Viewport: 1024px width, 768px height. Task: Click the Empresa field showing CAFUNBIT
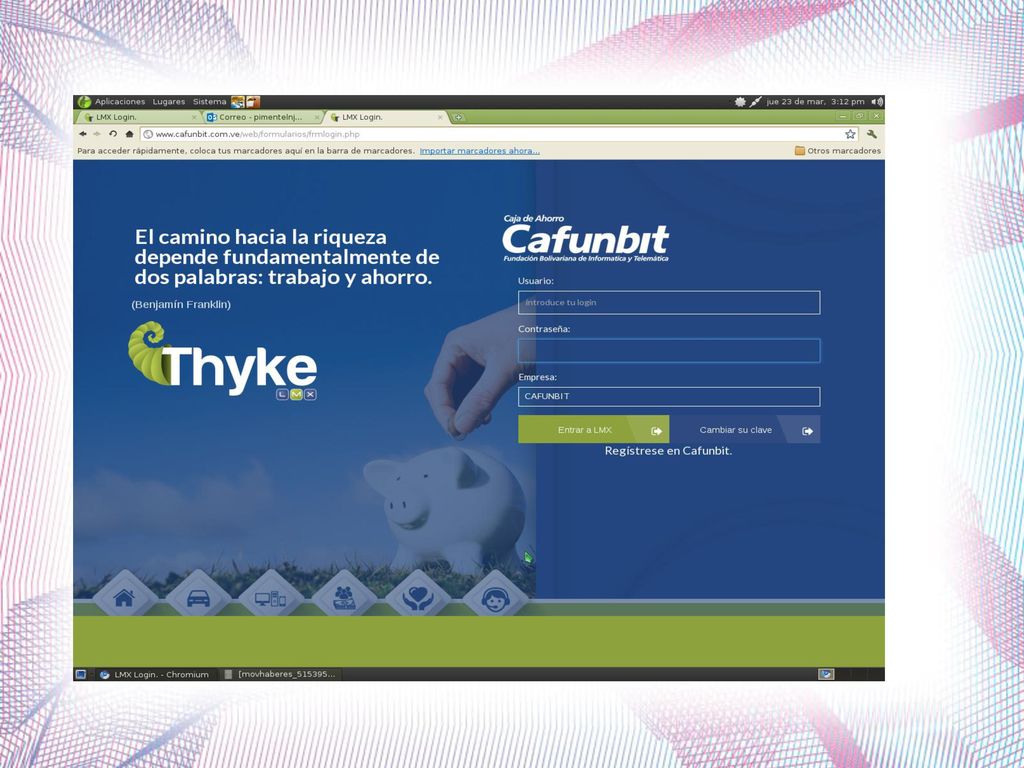[x=669, y=396]
